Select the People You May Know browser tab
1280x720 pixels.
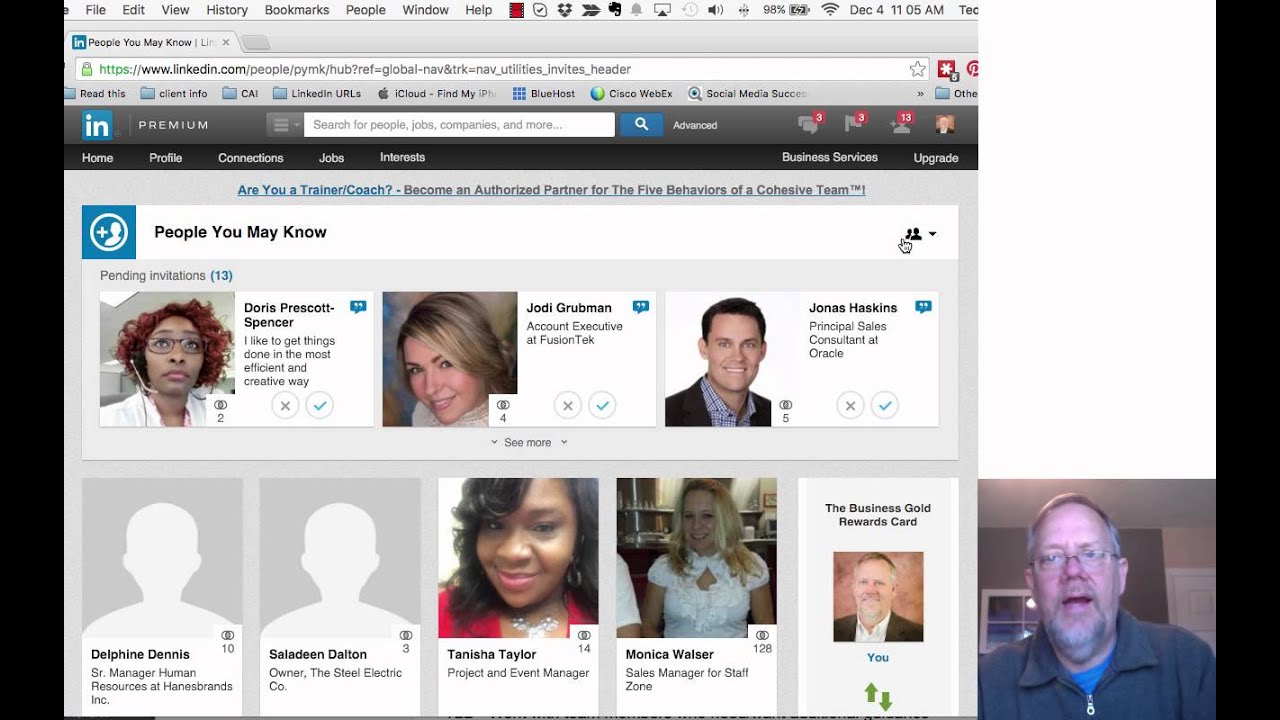(152, 42)
